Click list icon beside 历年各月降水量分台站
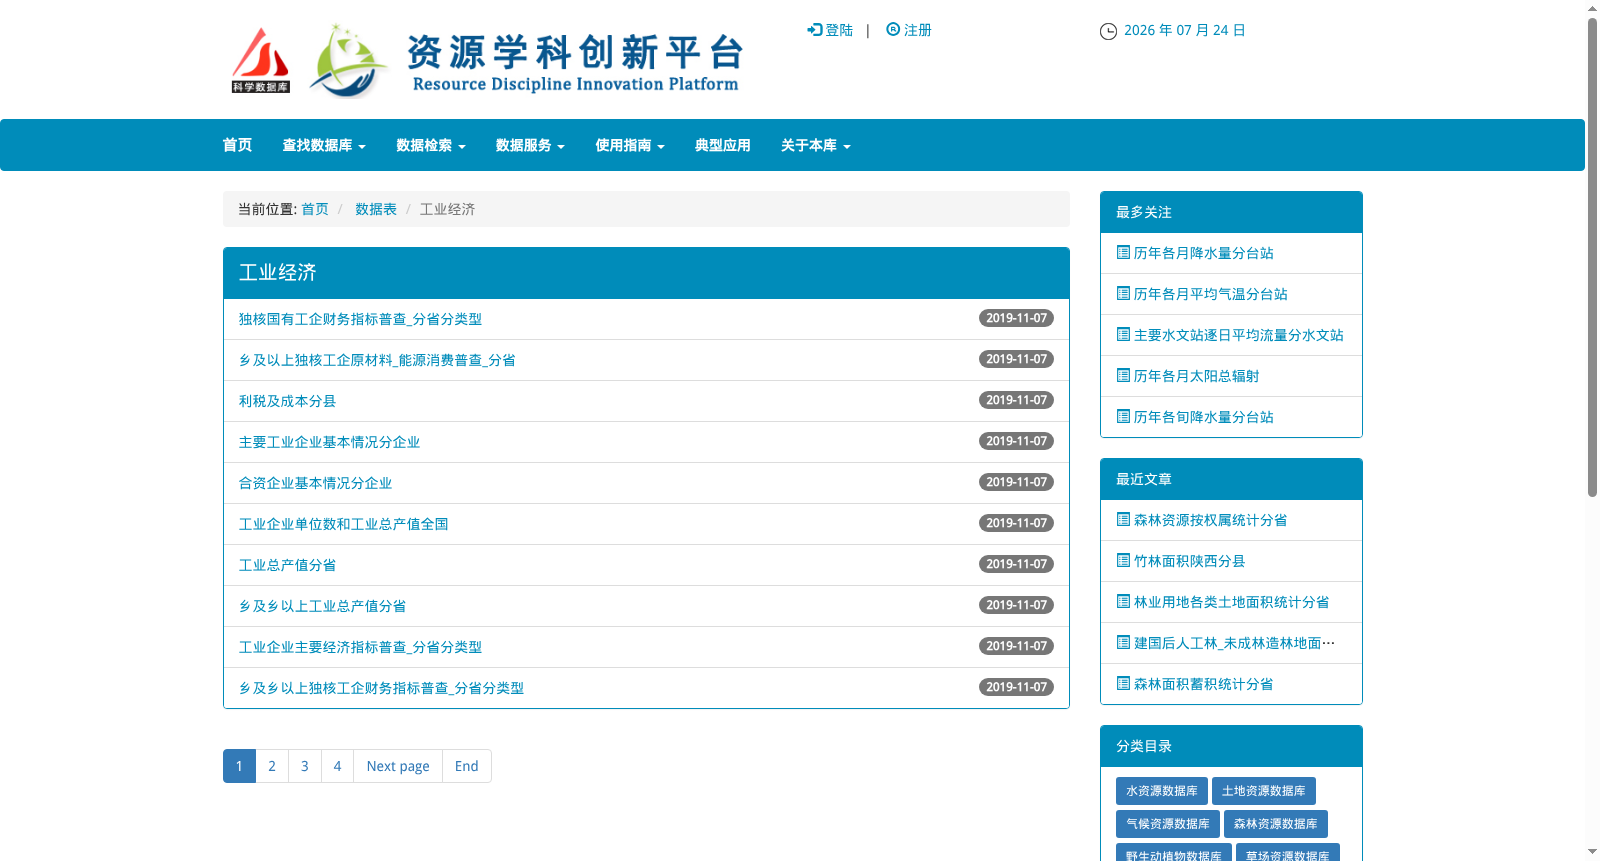The height and width of the screenshot is (861, 1600). pyautogui.click(x=1123, y=253)
